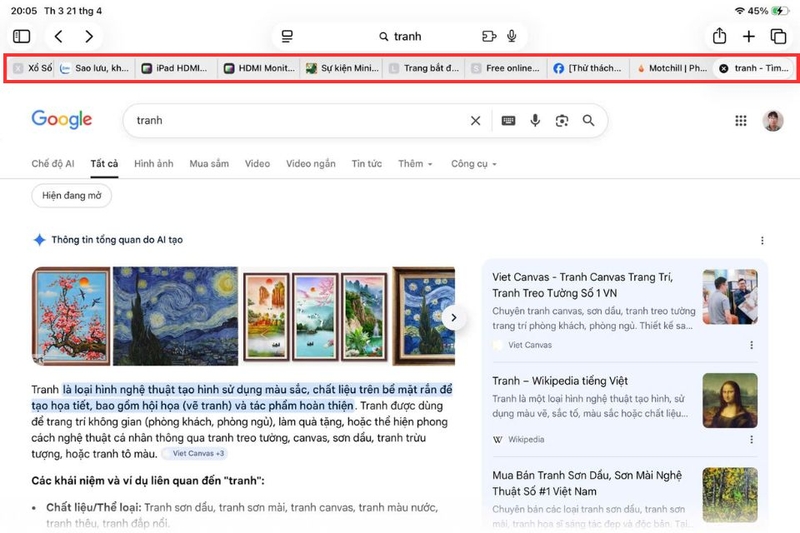Open the framed Starry Night thumbnail
Image resolution: width=800 pixels, height=533 pixels.
pyautogui.click(x=423, y=316)
